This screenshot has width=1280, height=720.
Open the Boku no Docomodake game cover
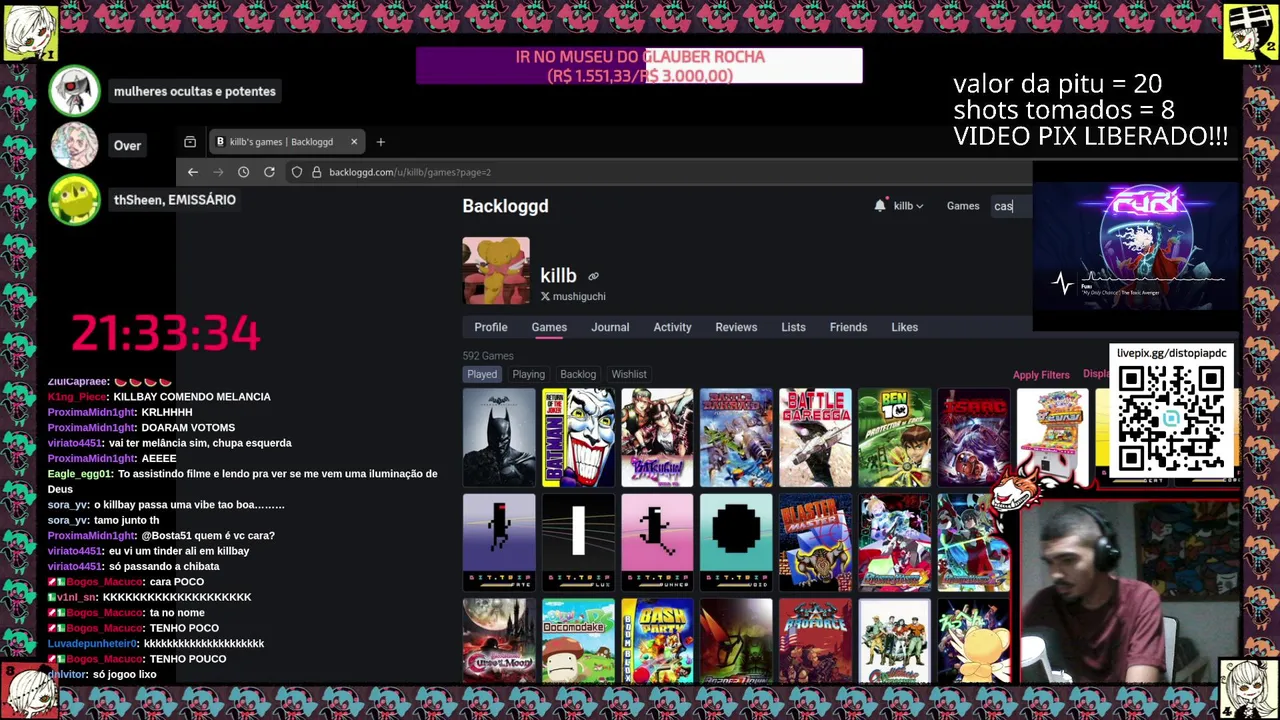coord(578,641)
